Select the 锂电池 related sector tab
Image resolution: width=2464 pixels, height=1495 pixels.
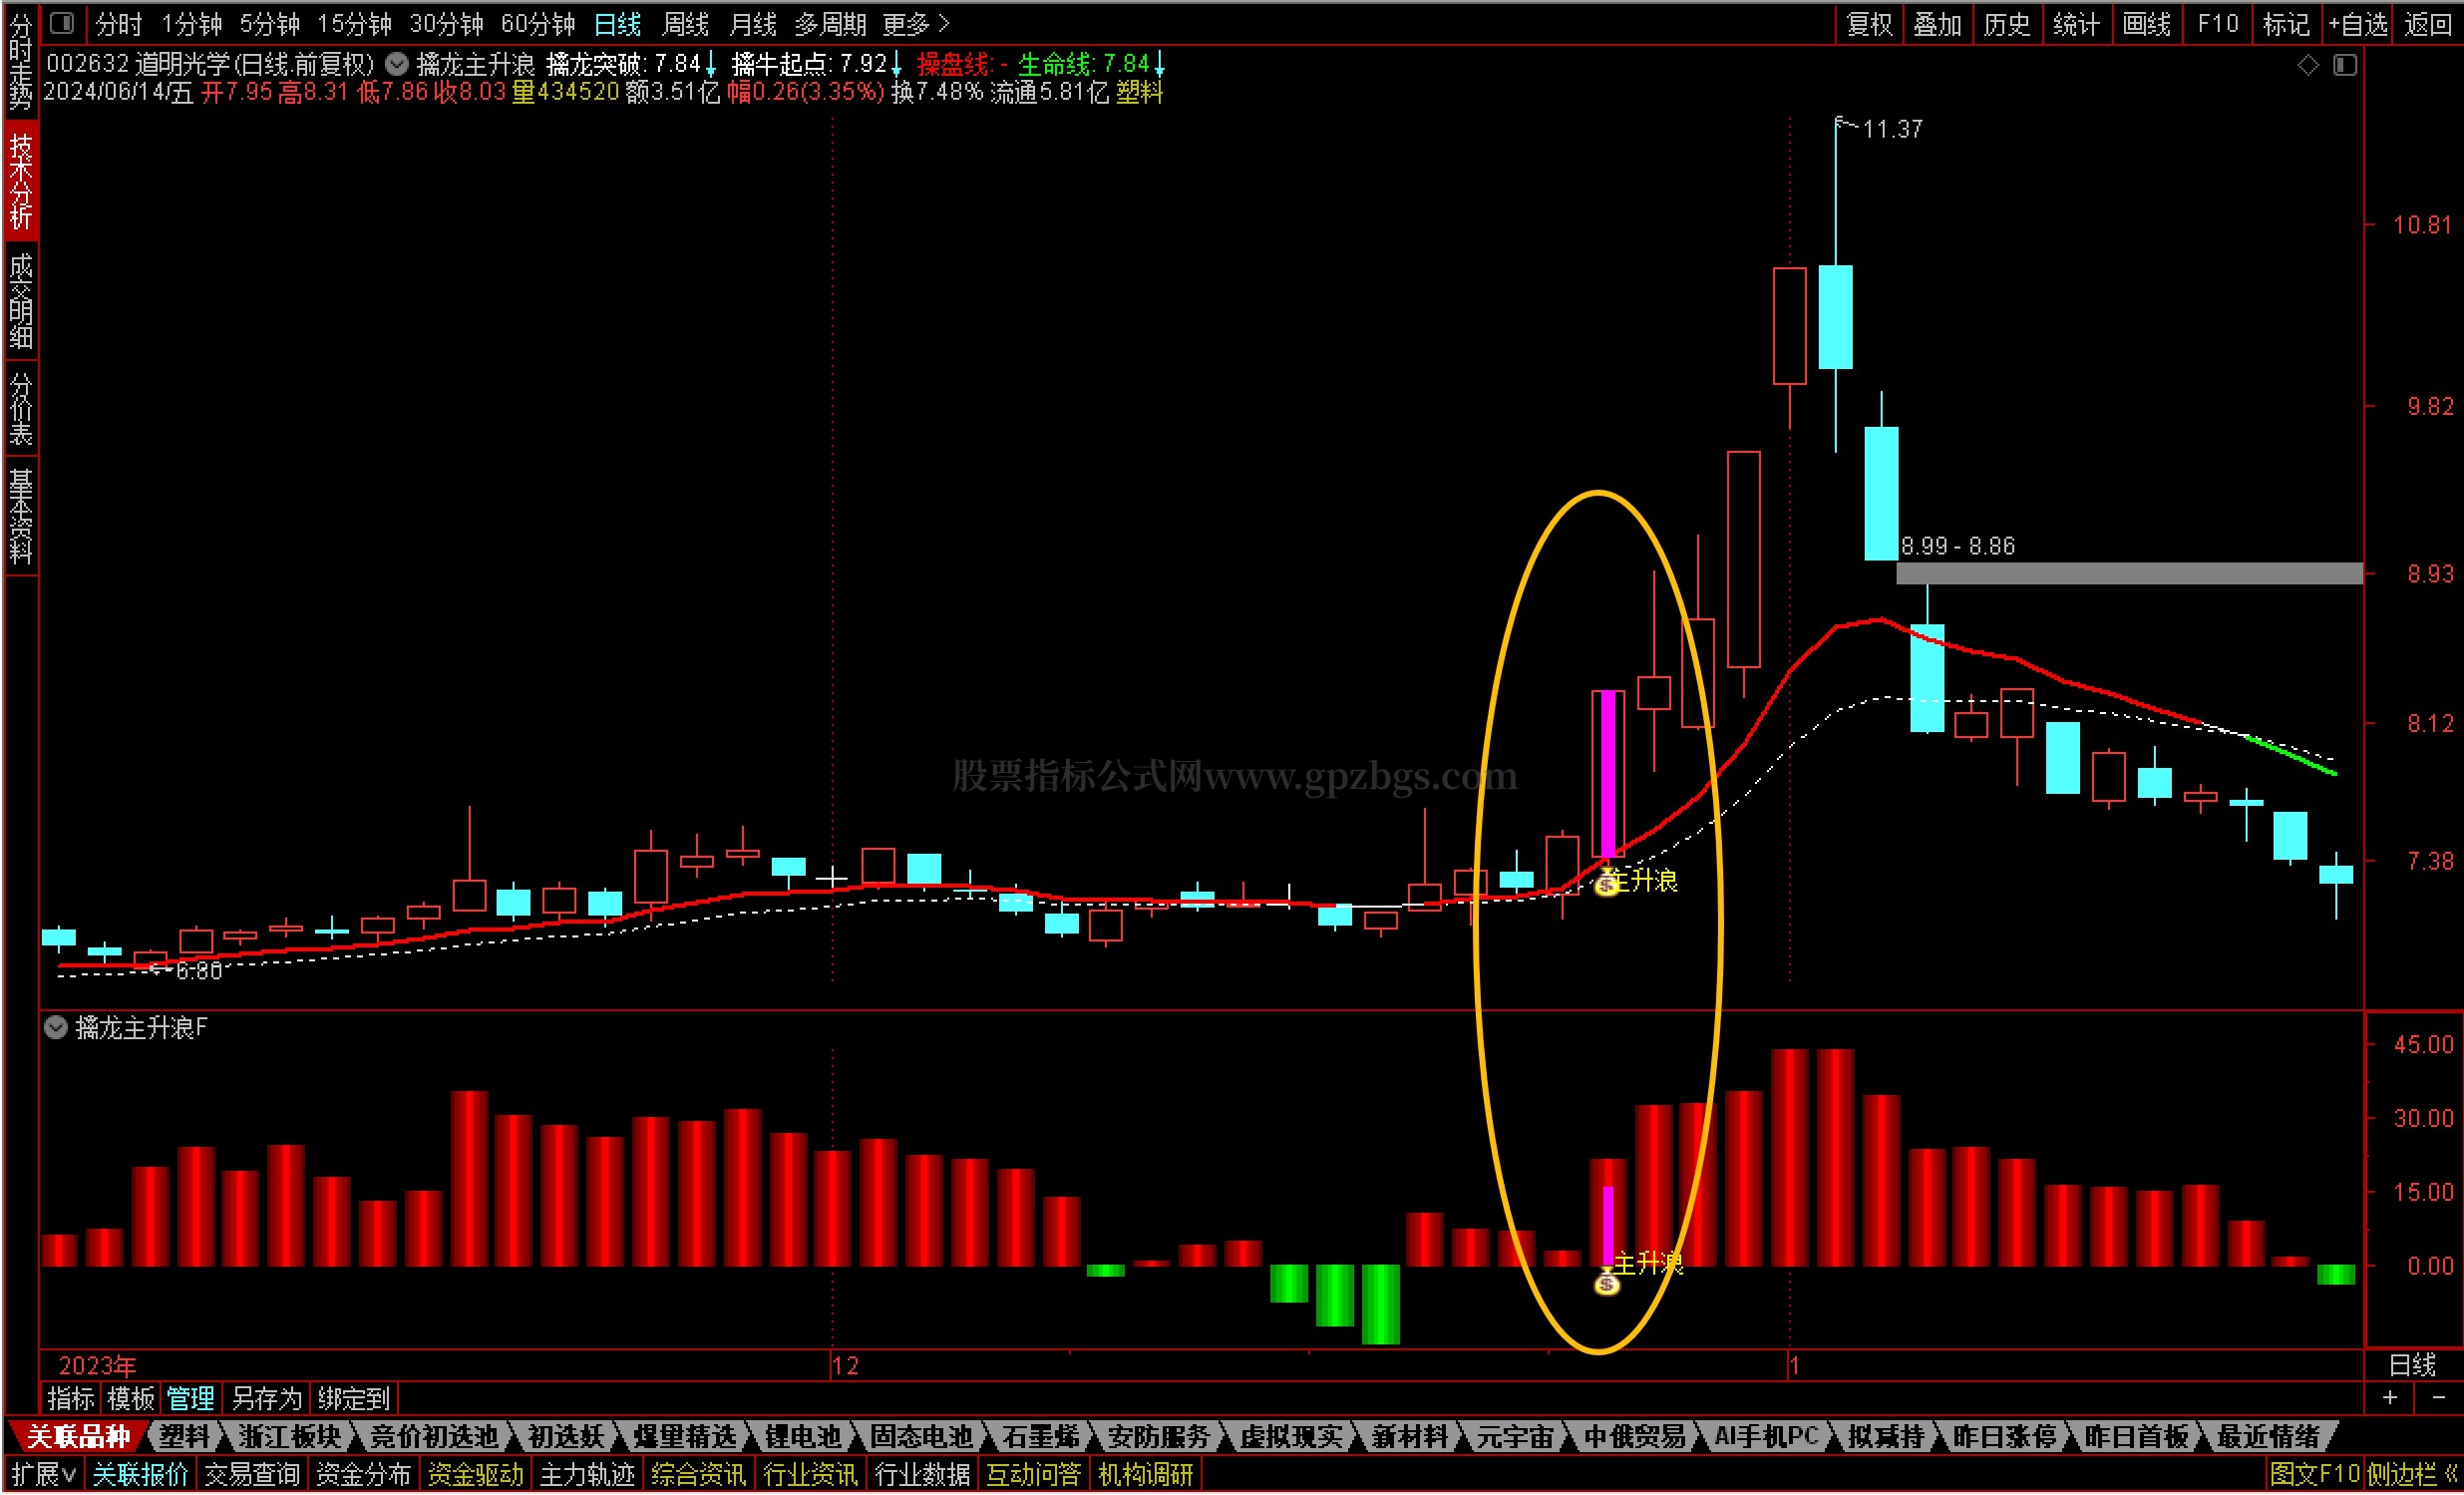pos(803,1437)
